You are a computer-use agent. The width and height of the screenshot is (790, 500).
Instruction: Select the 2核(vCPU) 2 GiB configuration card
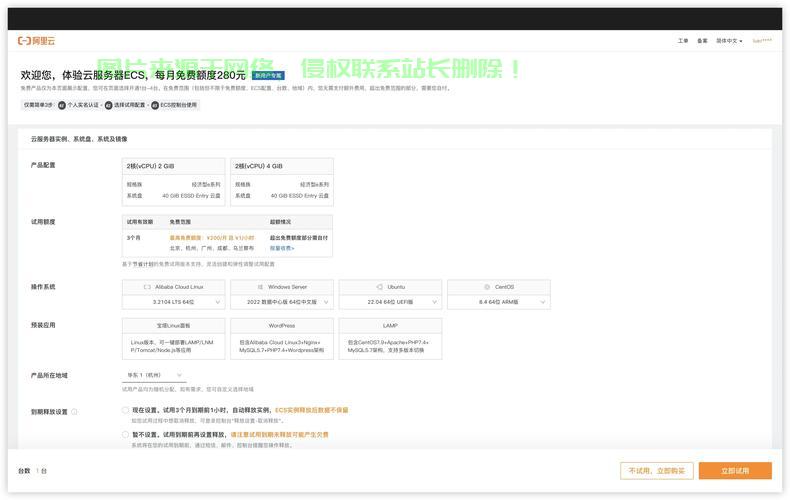pos(173,182)
